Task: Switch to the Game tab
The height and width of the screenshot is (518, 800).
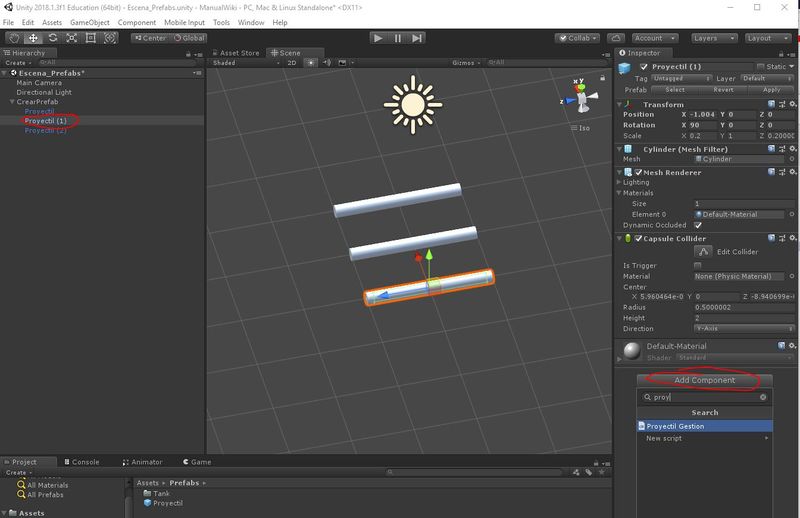Action: point(197,462)
